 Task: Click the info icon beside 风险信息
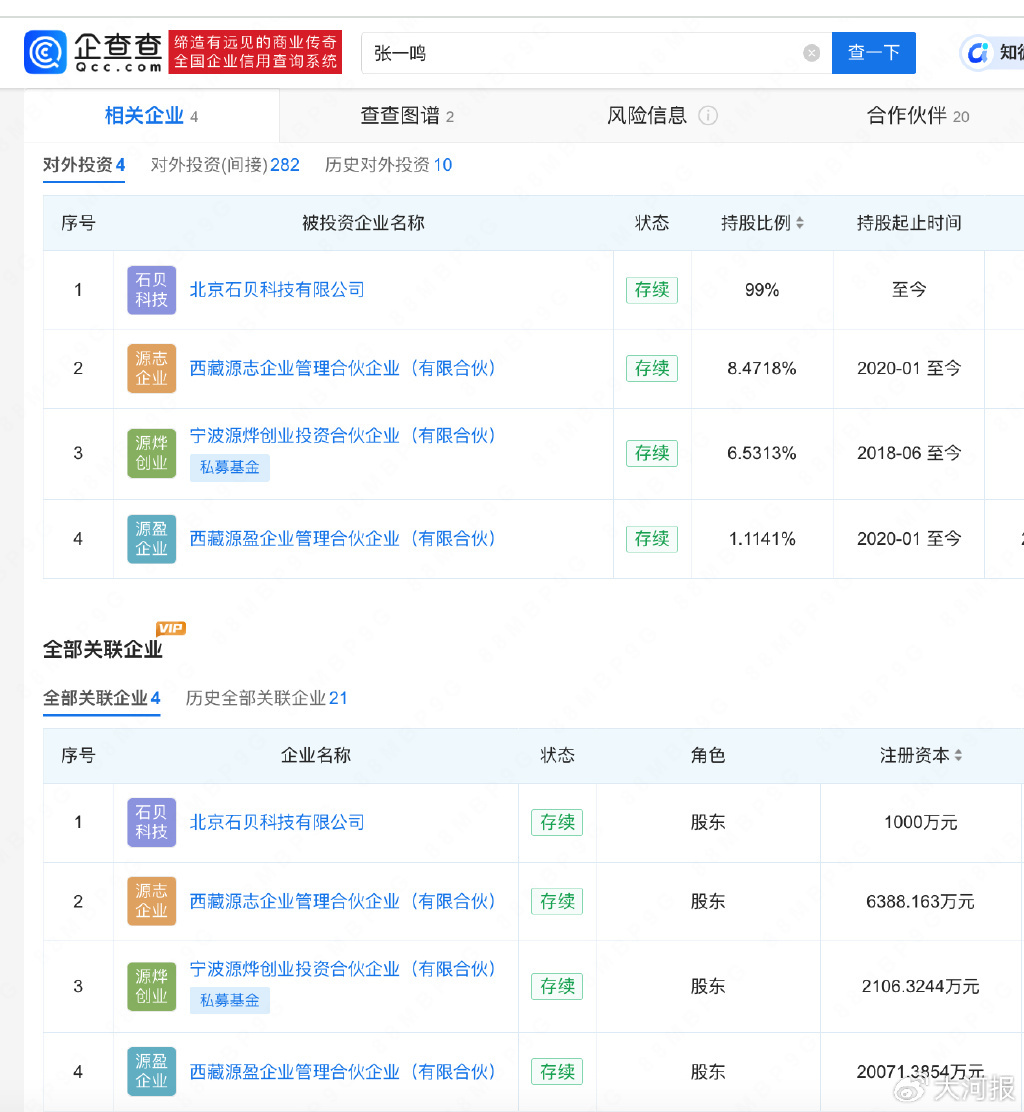(708, 116)
